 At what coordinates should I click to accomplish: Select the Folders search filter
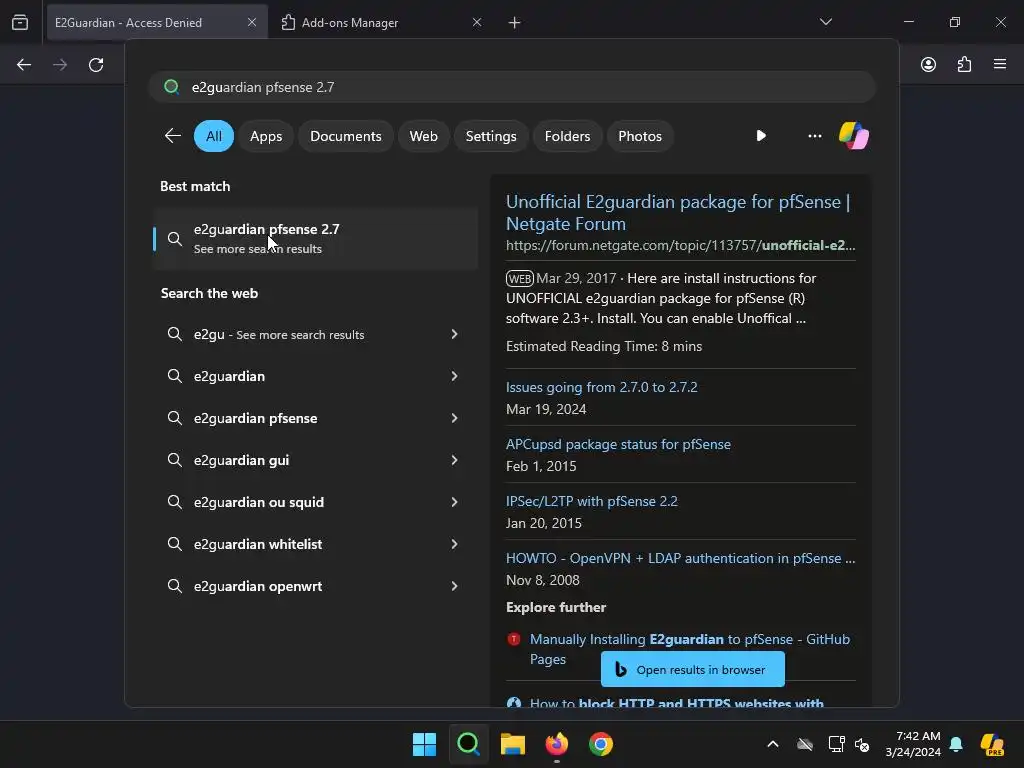point(567,136)
